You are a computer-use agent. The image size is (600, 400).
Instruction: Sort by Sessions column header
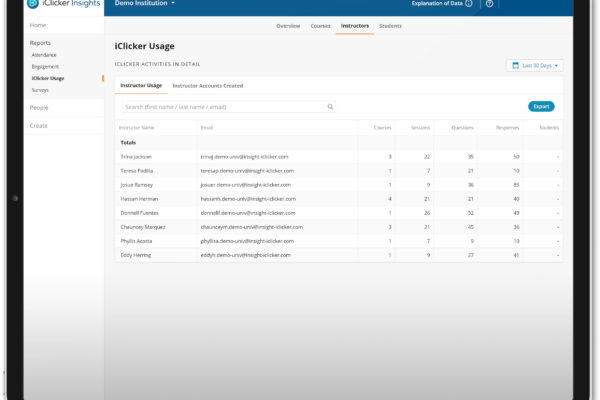[420, 128]
